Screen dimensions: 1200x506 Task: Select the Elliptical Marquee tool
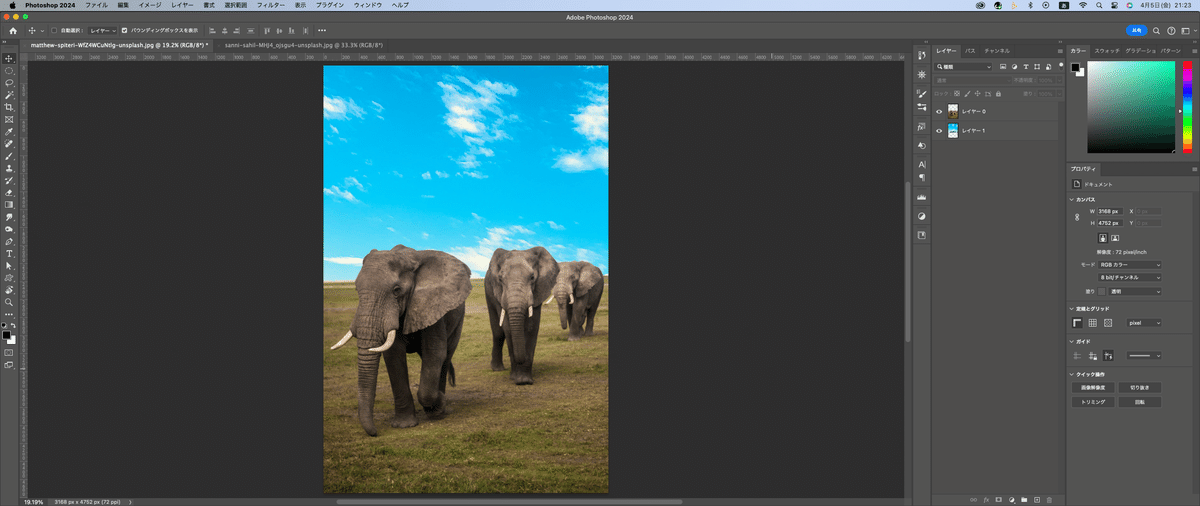pyautogui.click(x=9, y=71)
